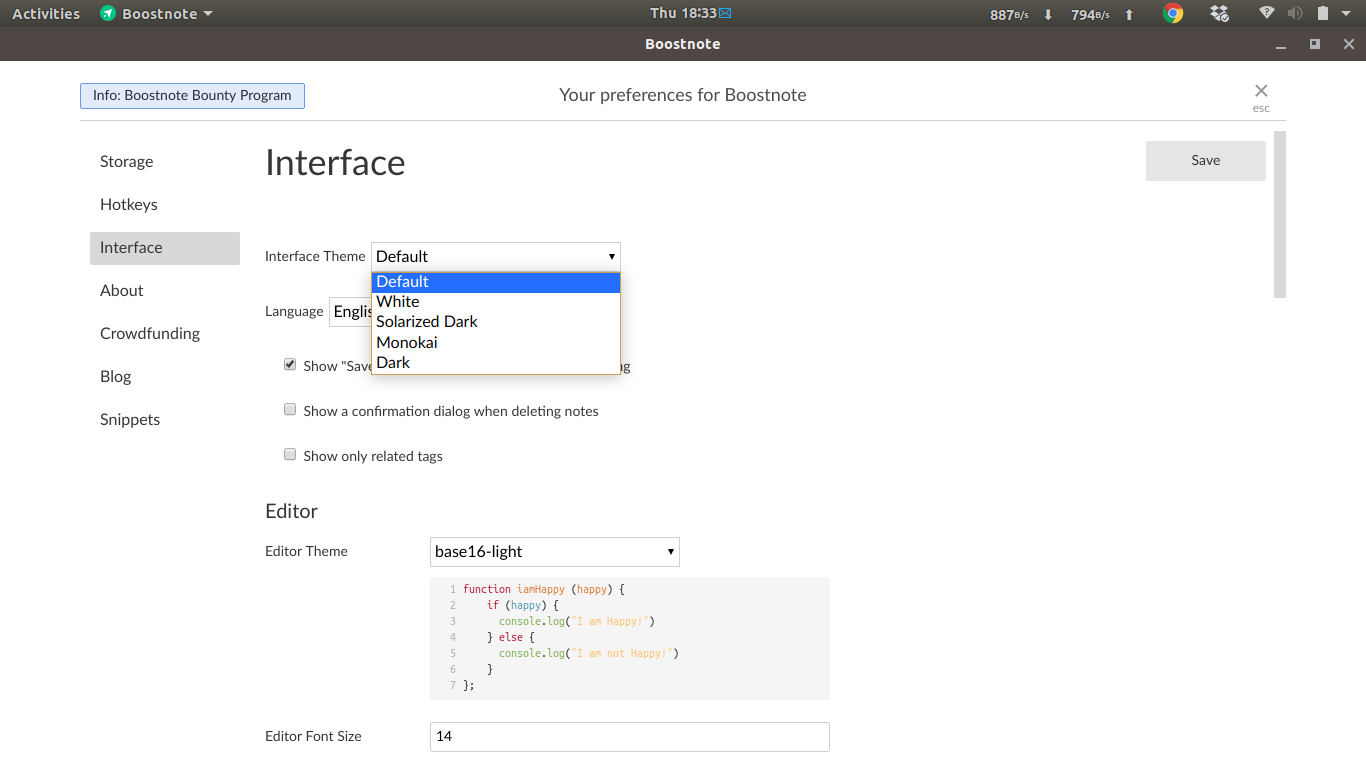Choose the White theme option
1366x768 pixels.
click(x=495, y=302)
